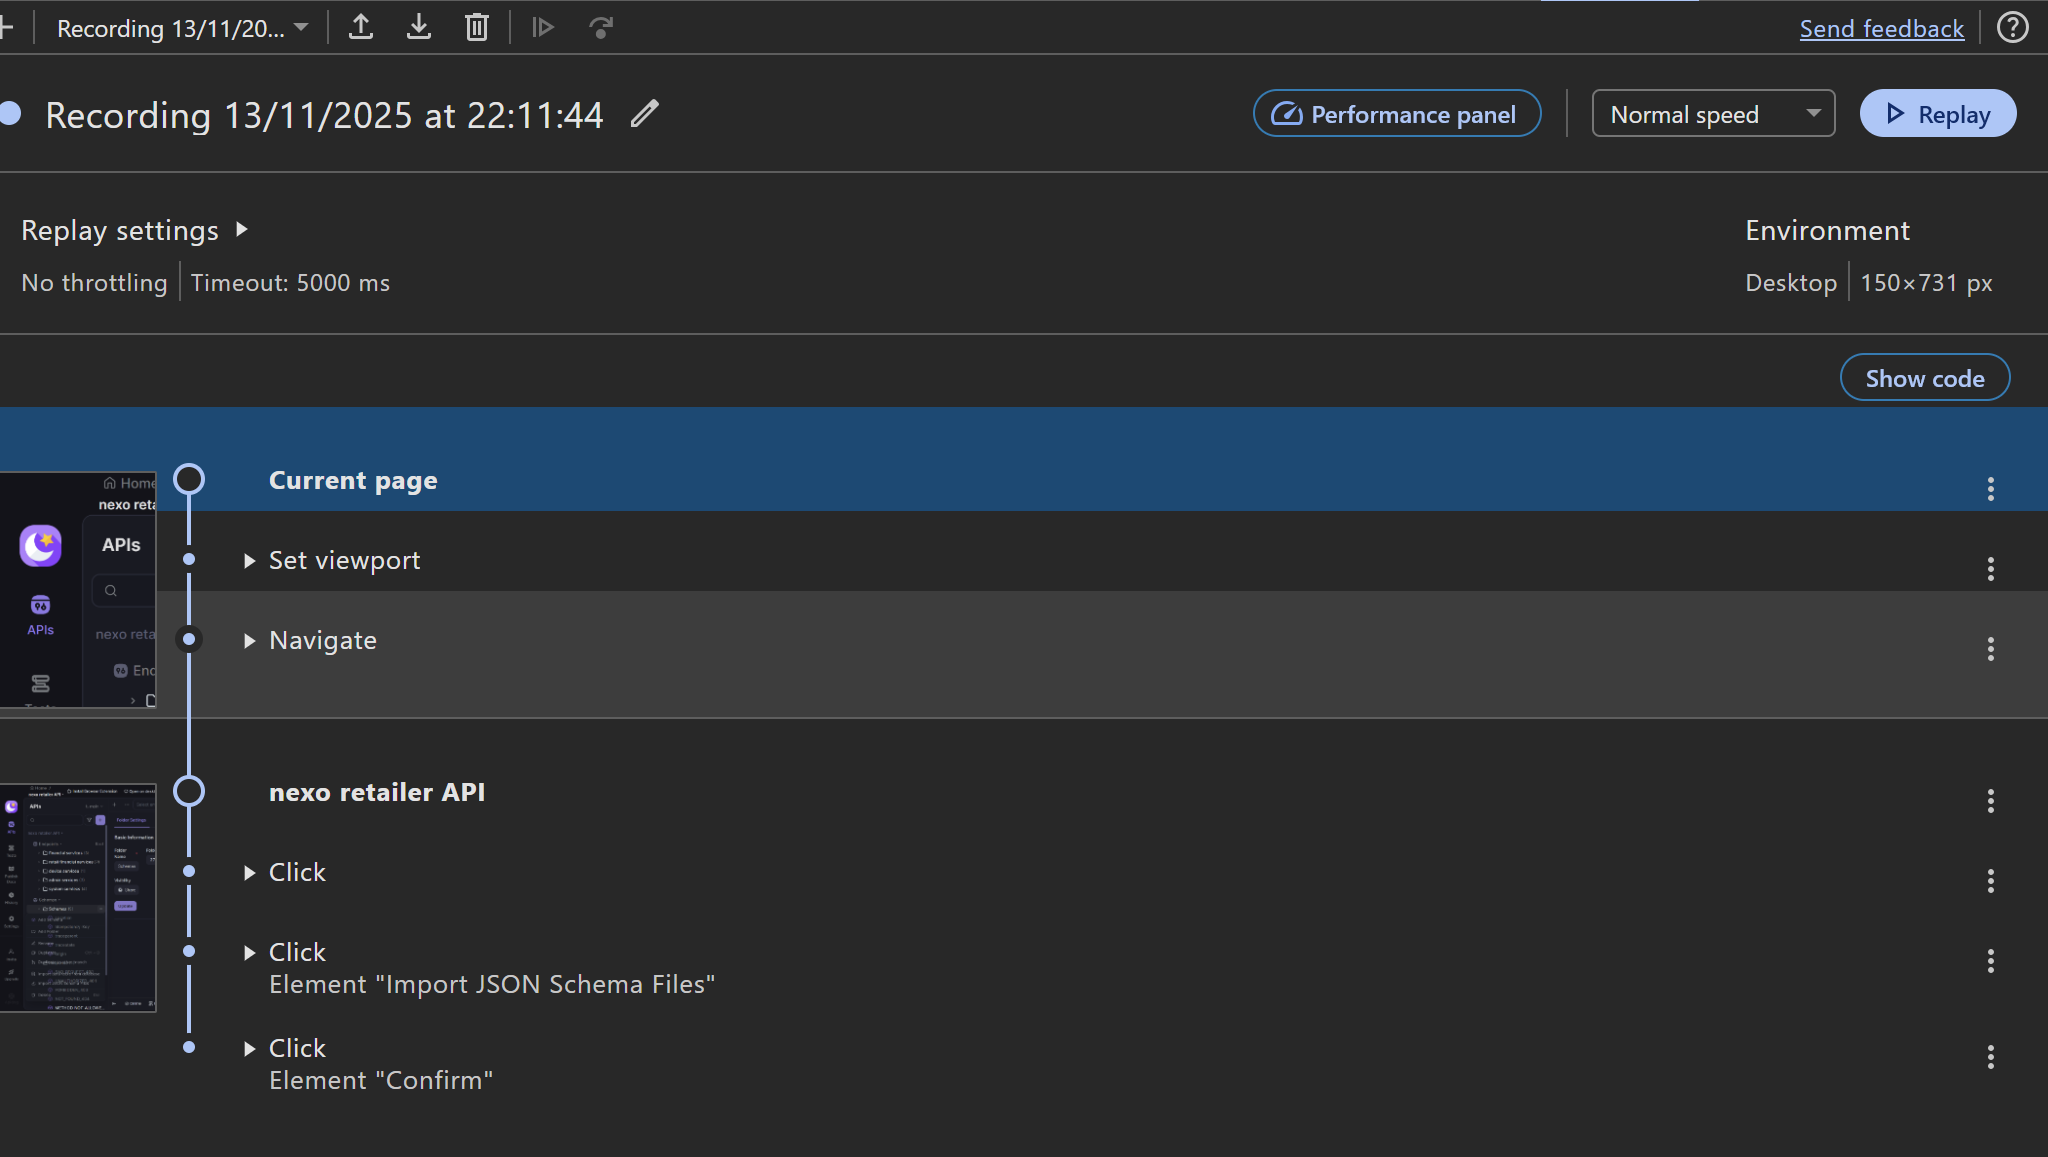
Task: Click the import recording download icon
Action: 419,28
